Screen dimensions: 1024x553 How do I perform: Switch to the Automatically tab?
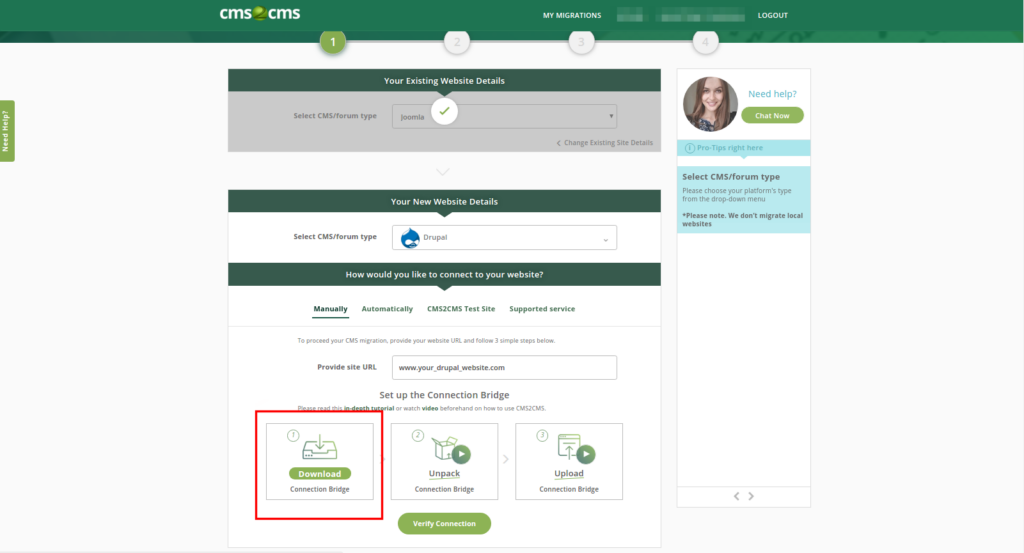(x=387, y=309)
